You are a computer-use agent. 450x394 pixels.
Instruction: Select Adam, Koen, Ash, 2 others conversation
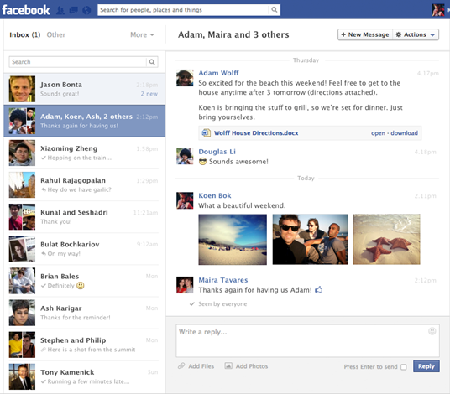coord(84,121)
